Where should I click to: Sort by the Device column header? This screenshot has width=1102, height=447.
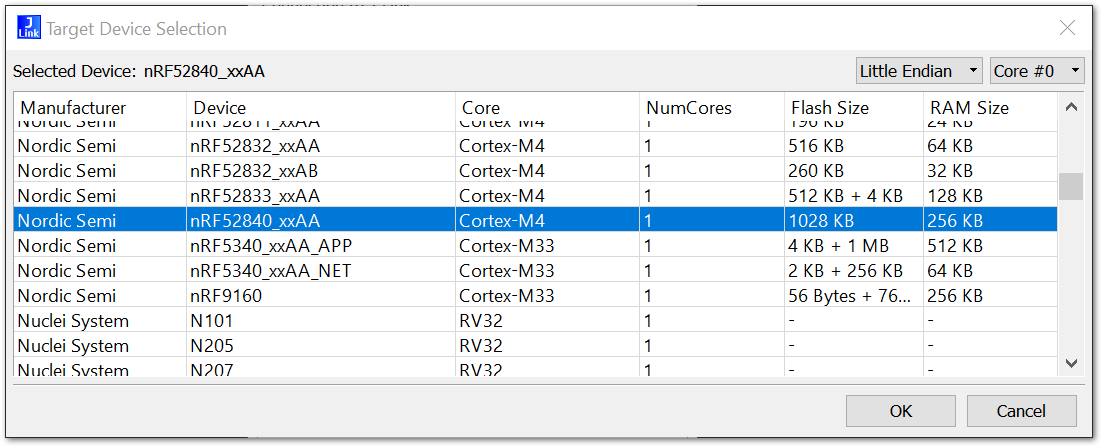point(321,108)
